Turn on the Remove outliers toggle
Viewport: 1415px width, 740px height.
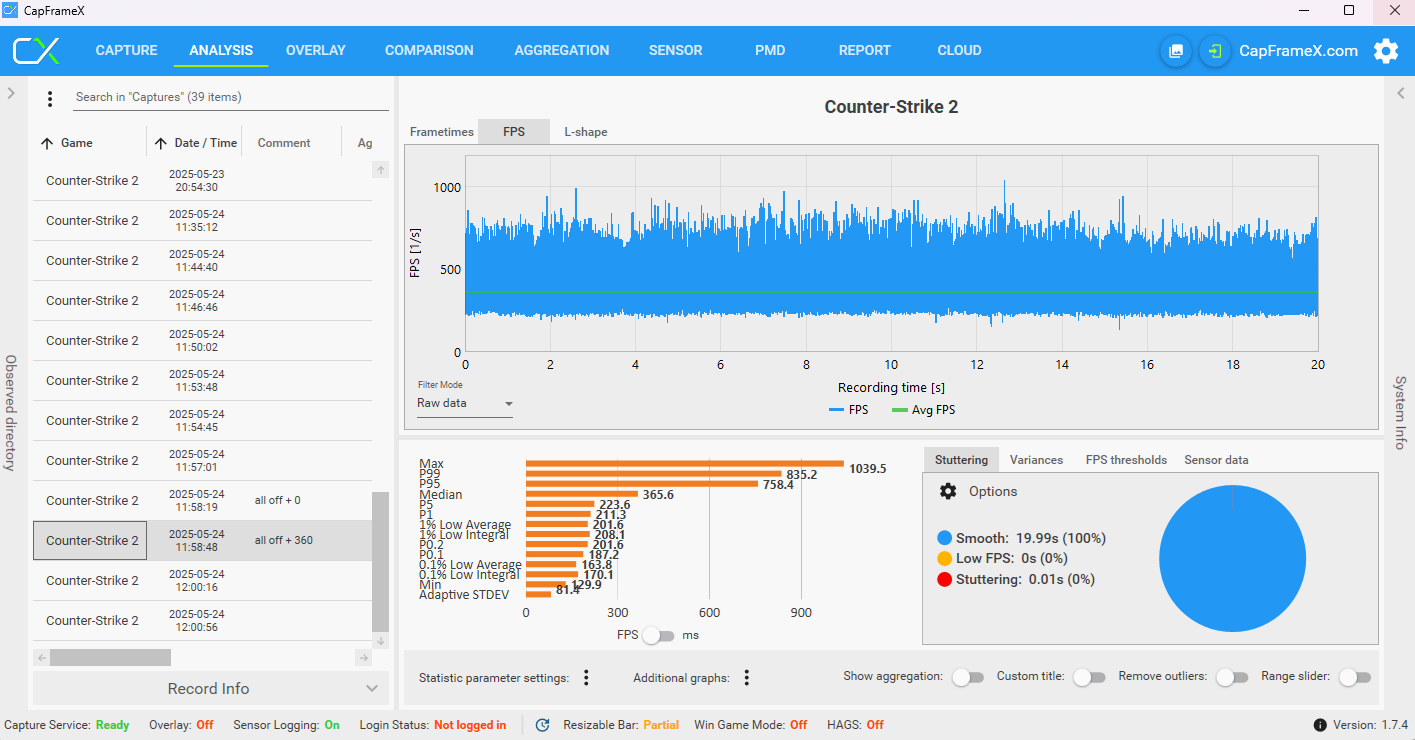(x=1232, y=677)
